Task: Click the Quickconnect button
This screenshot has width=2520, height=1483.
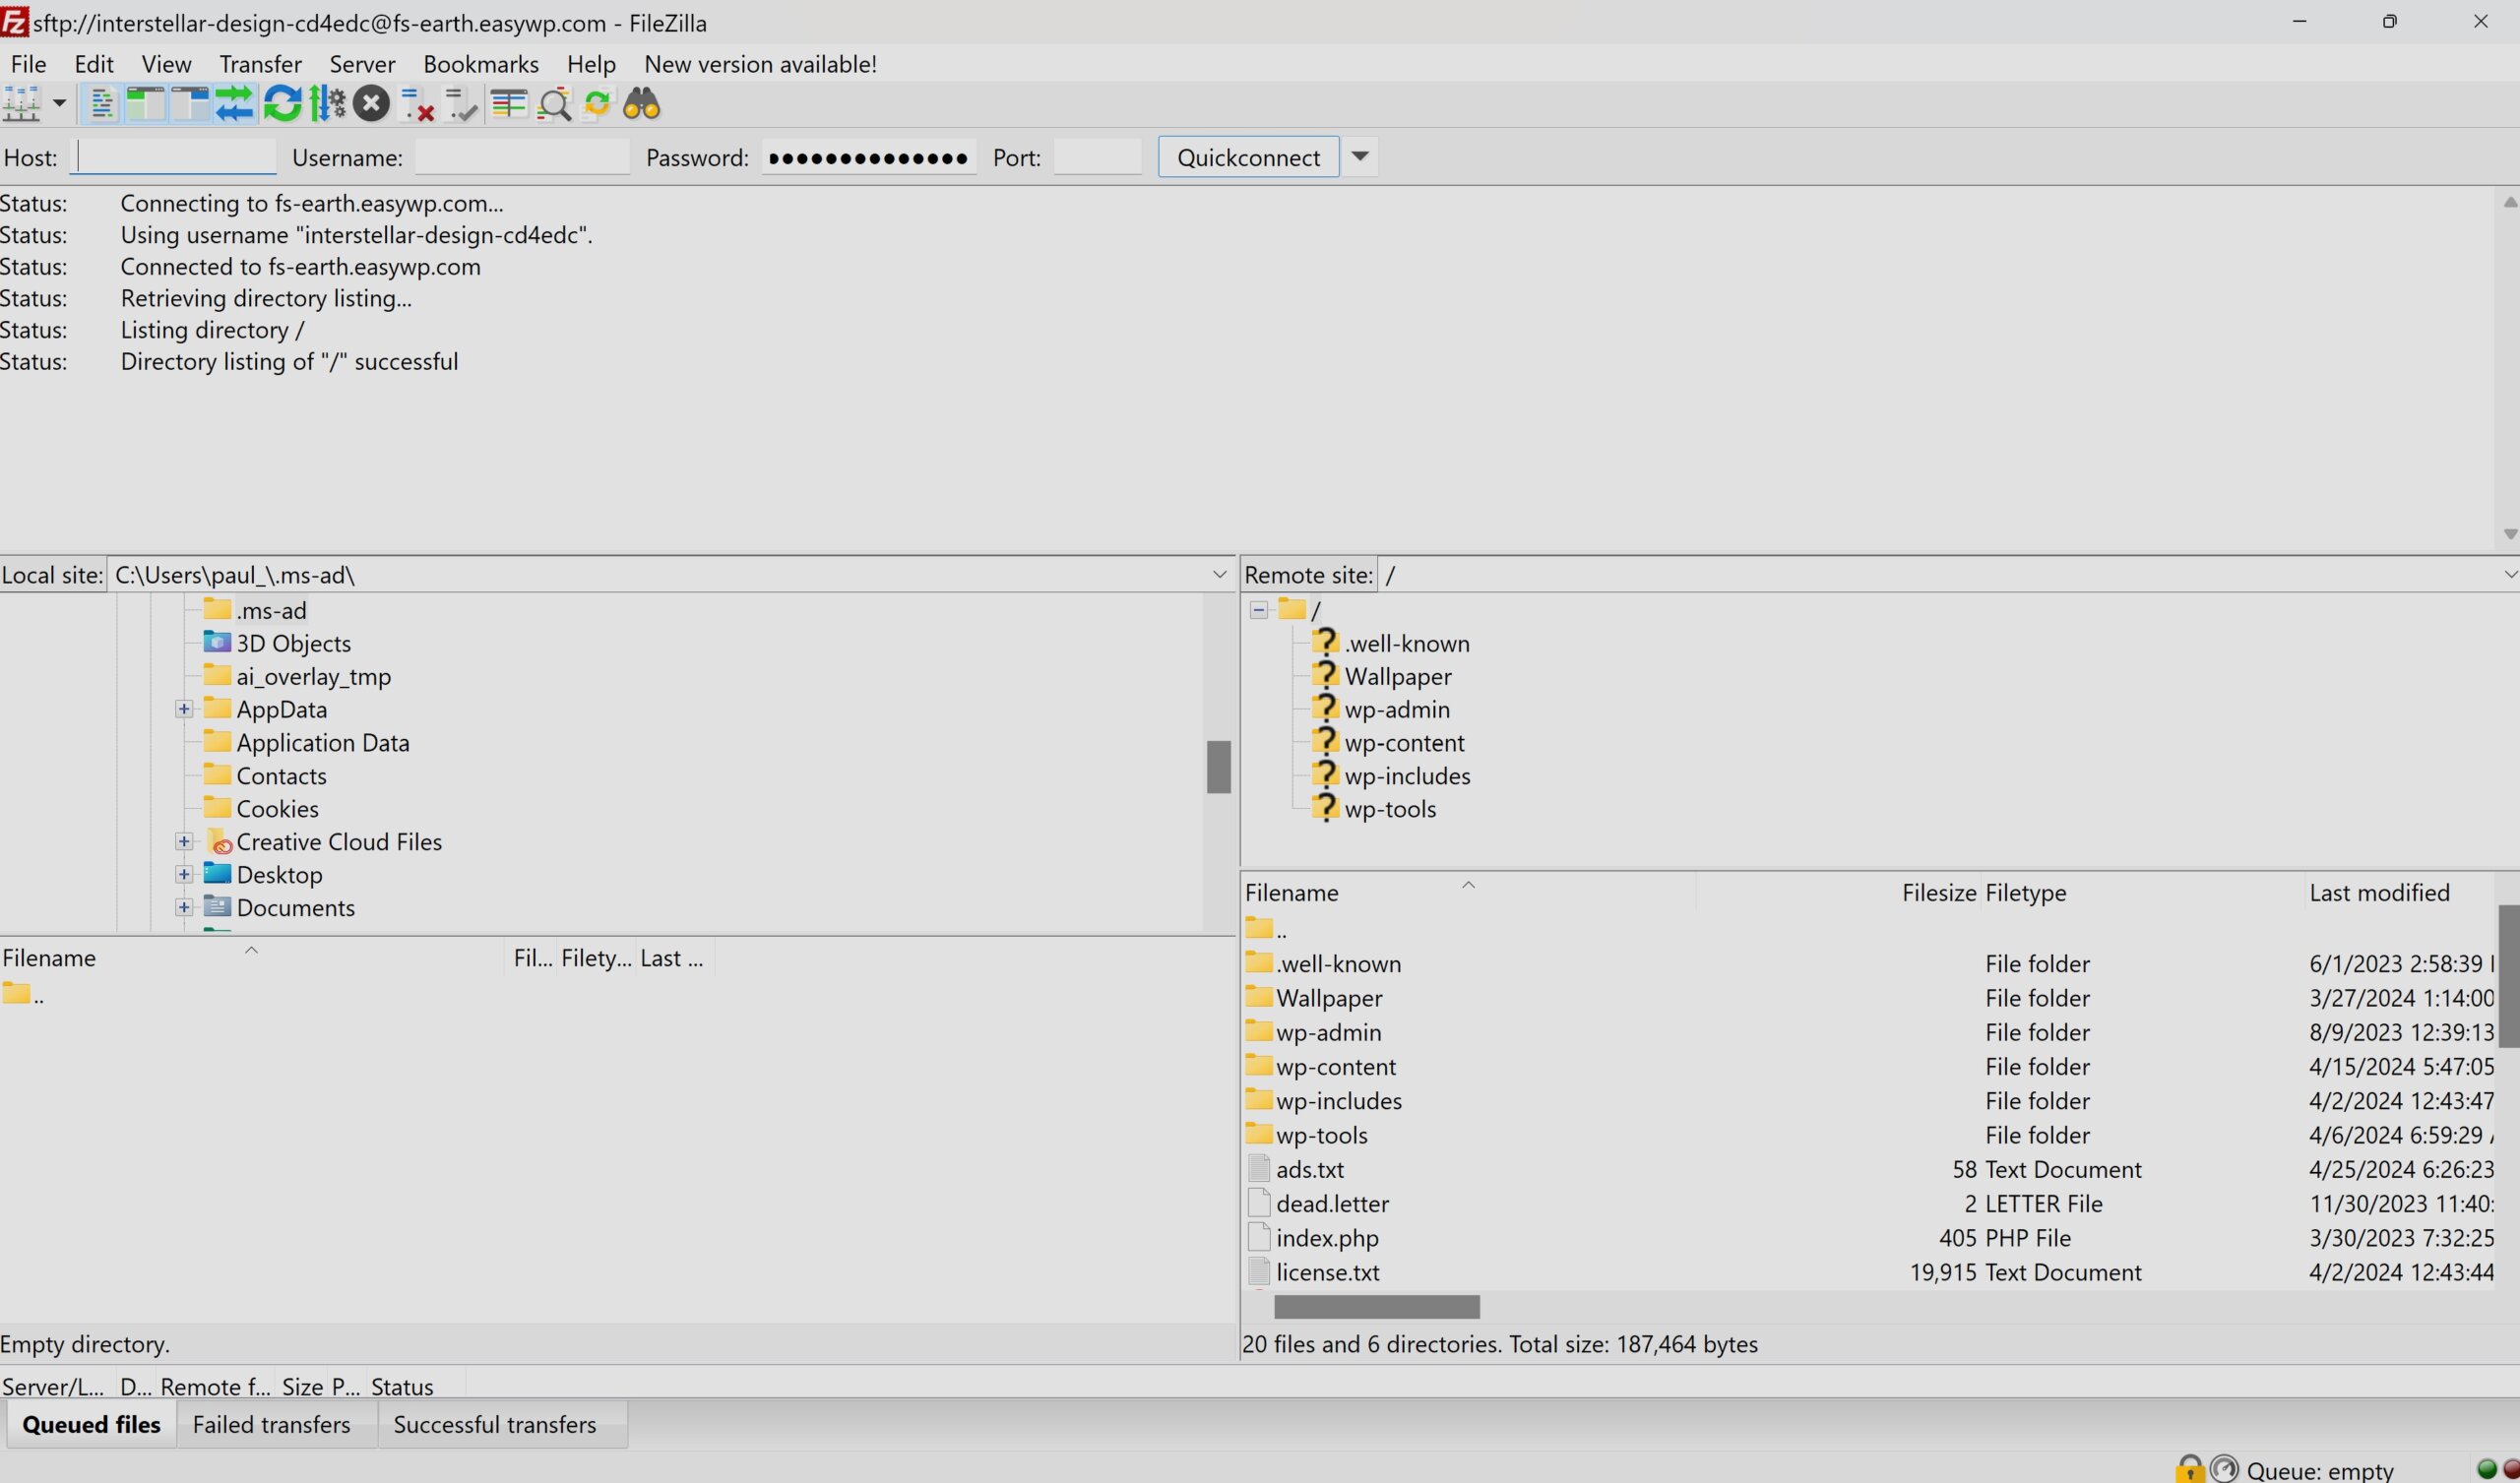Action: [x=1248, y=157]
